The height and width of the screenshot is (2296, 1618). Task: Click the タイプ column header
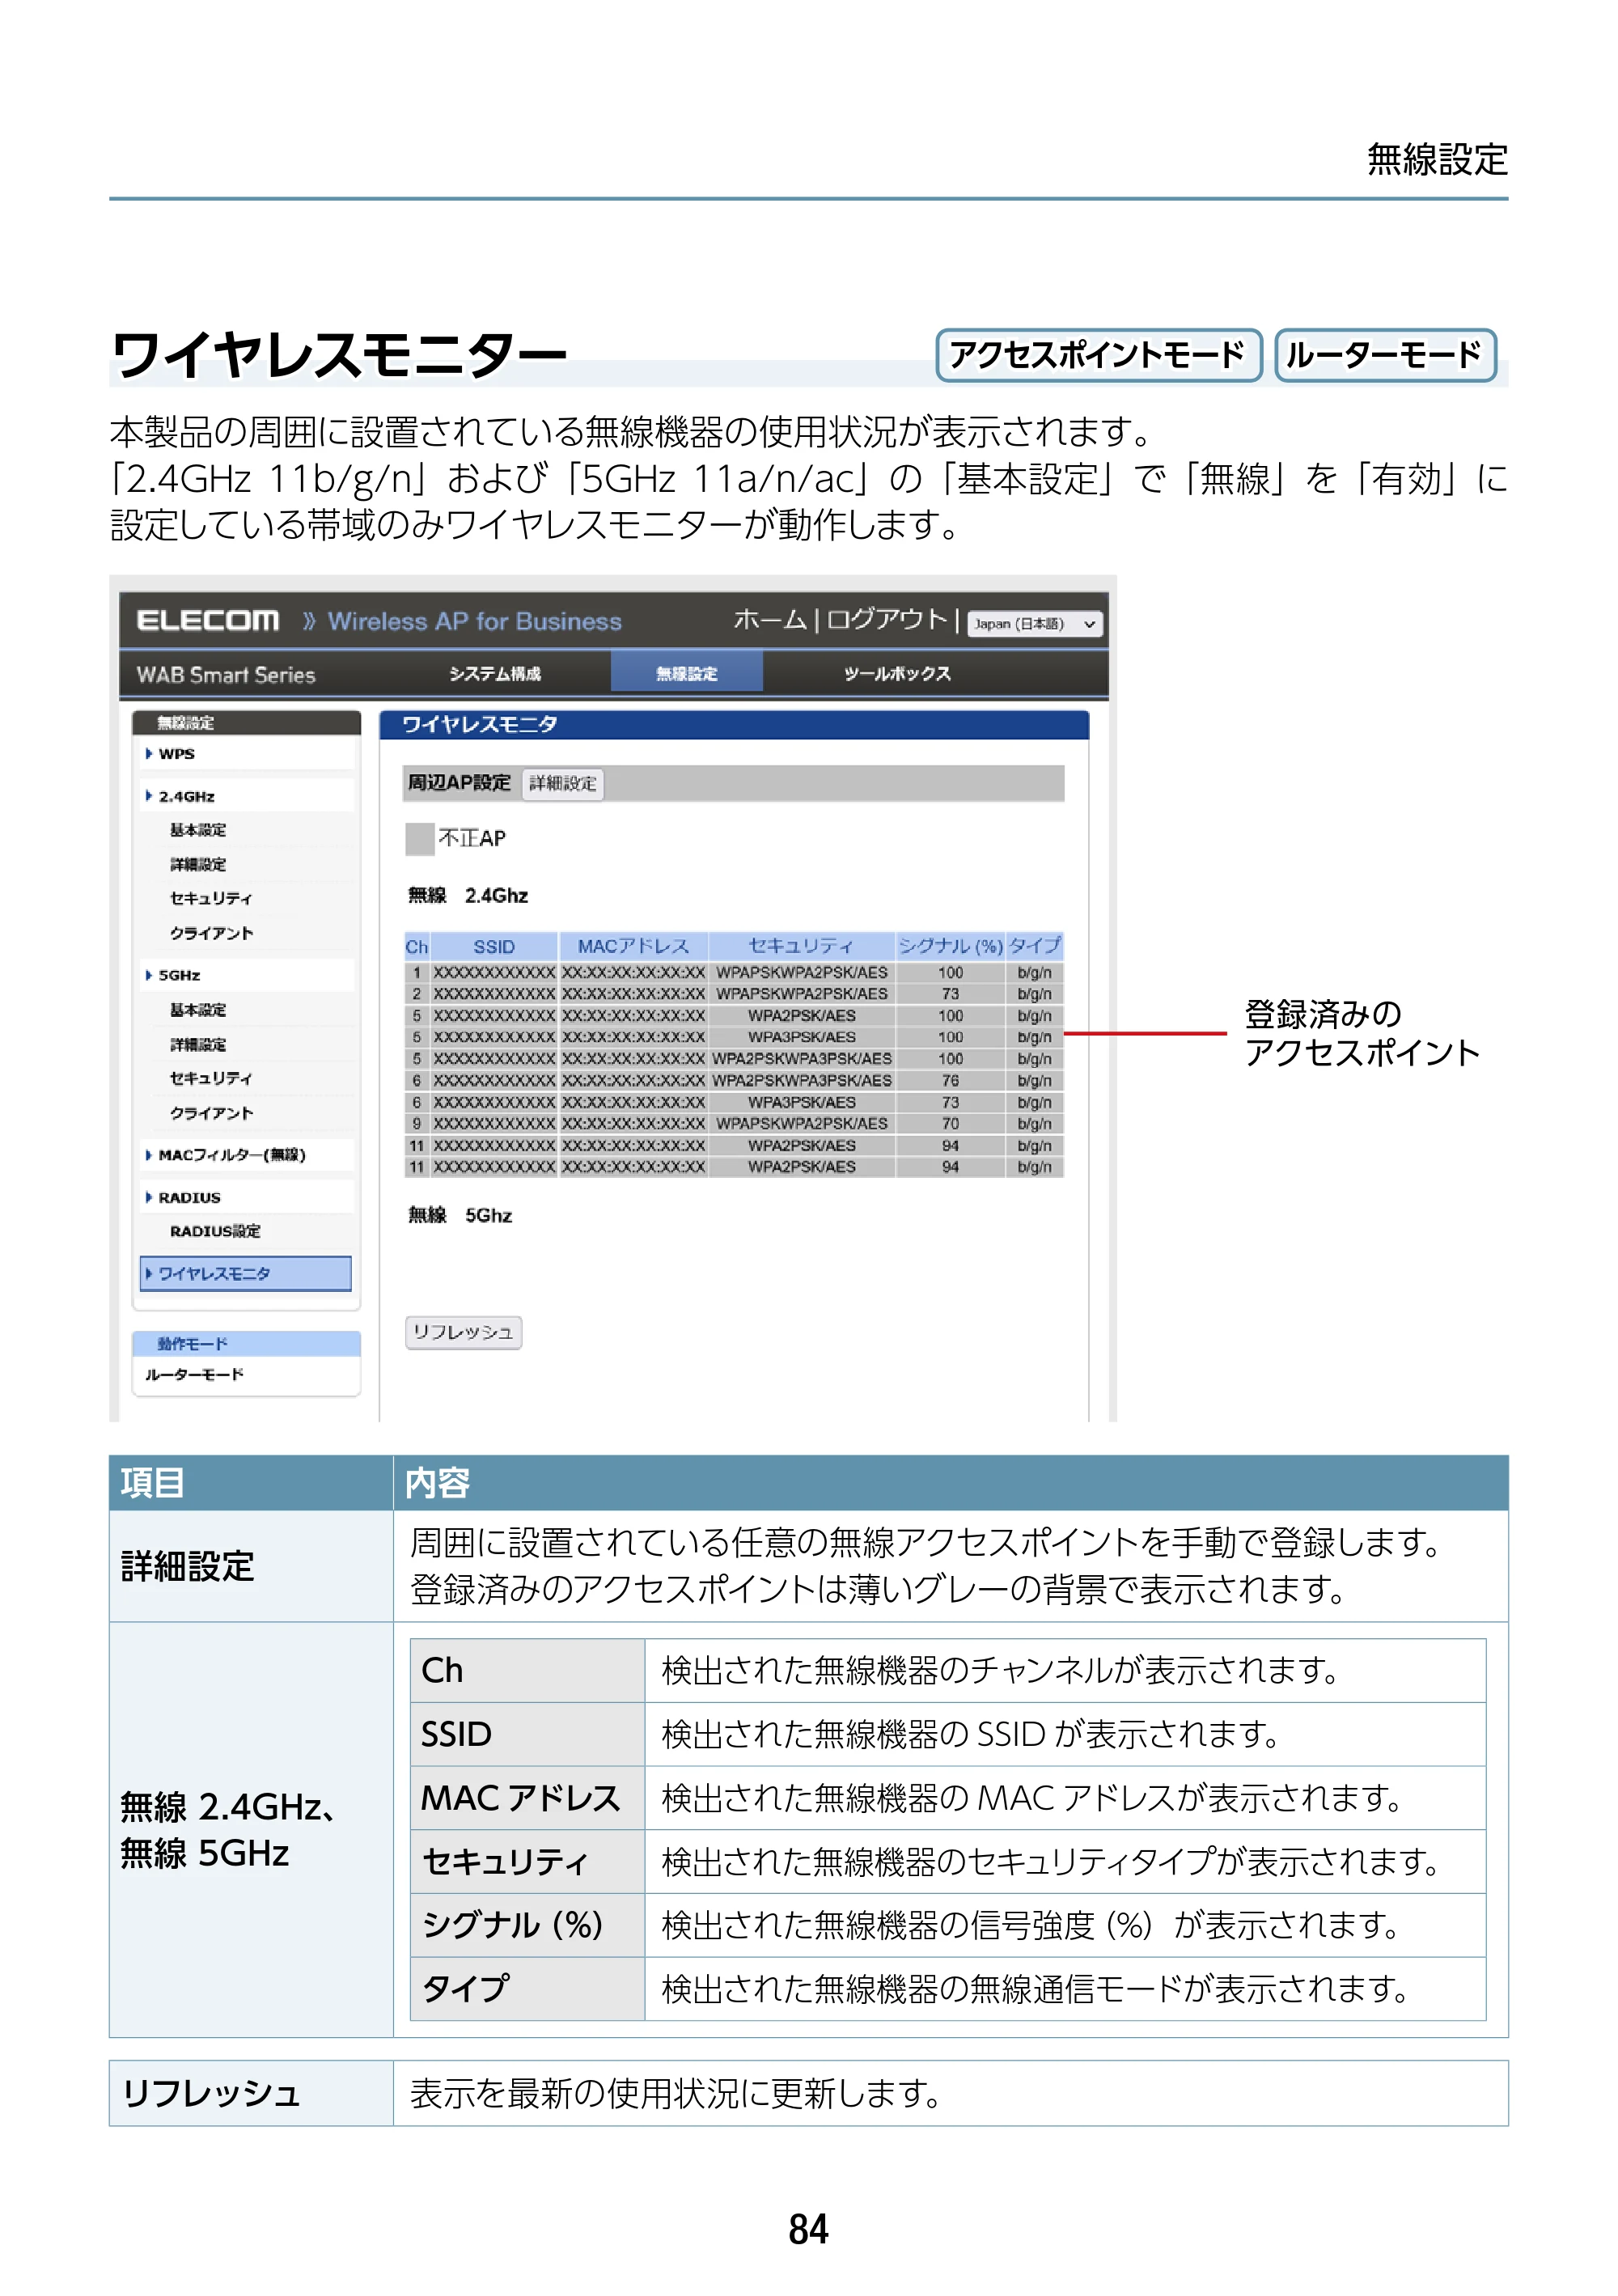[x=1034, y=946]
